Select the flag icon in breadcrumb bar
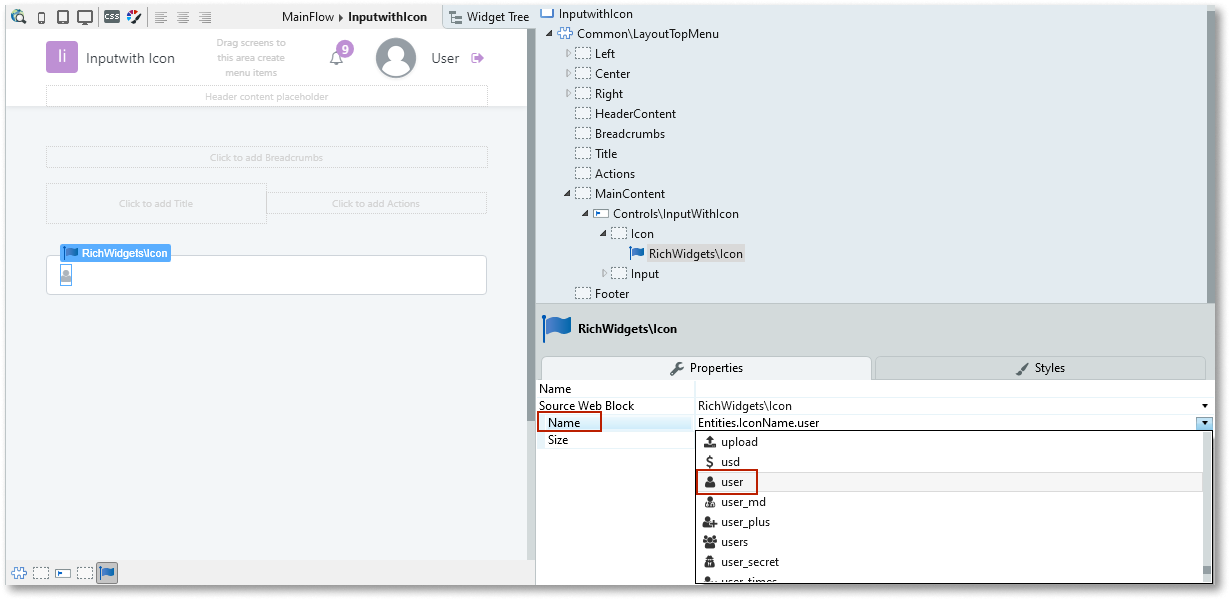 click(107, 573)
